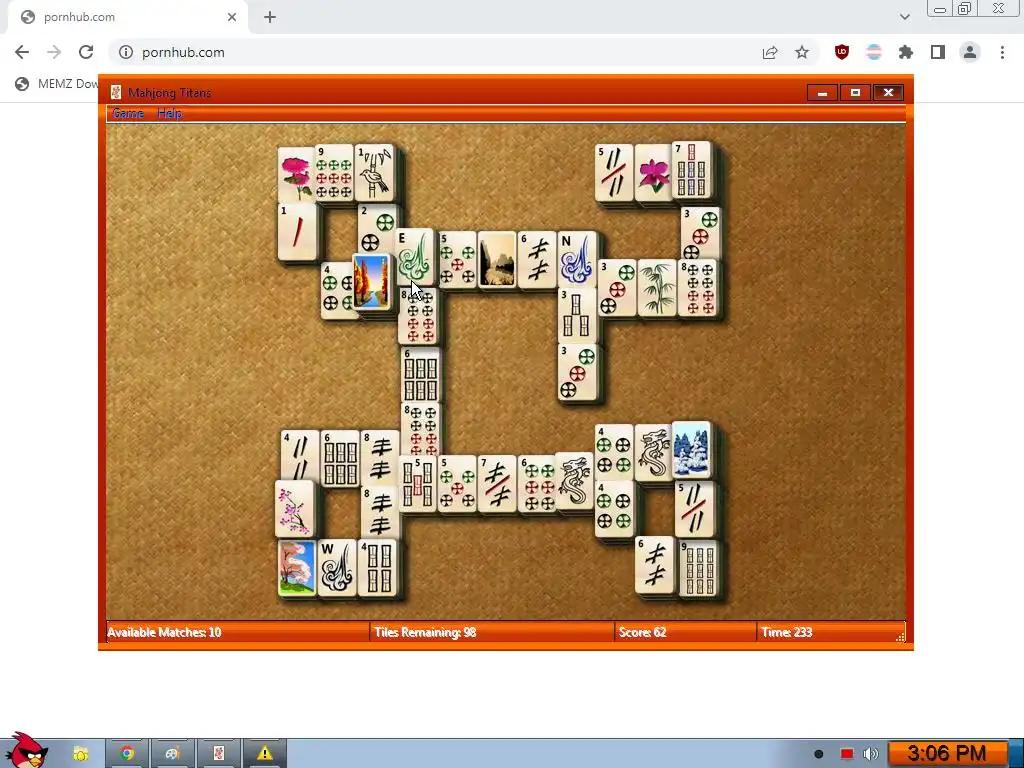
Task: Open Chrome's tab search chevron
Action: coord(904,17)
